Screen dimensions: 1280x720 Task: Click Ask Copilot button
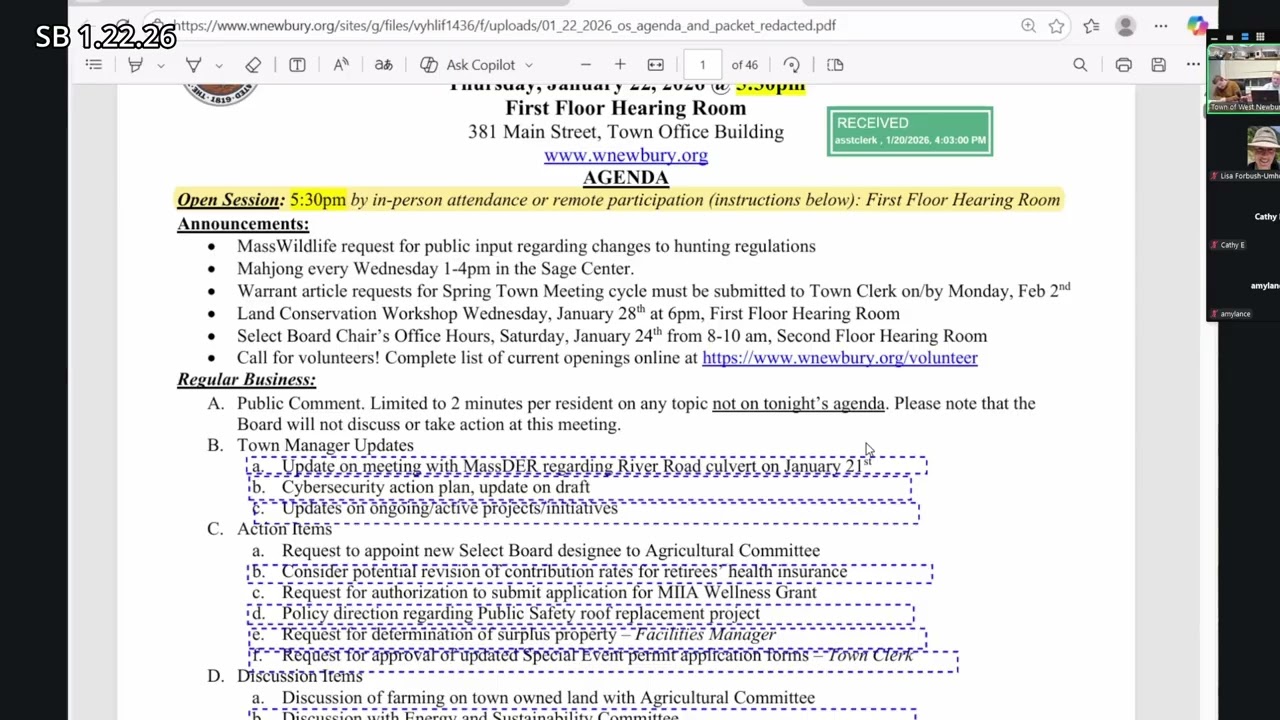[x=467, y=65]
